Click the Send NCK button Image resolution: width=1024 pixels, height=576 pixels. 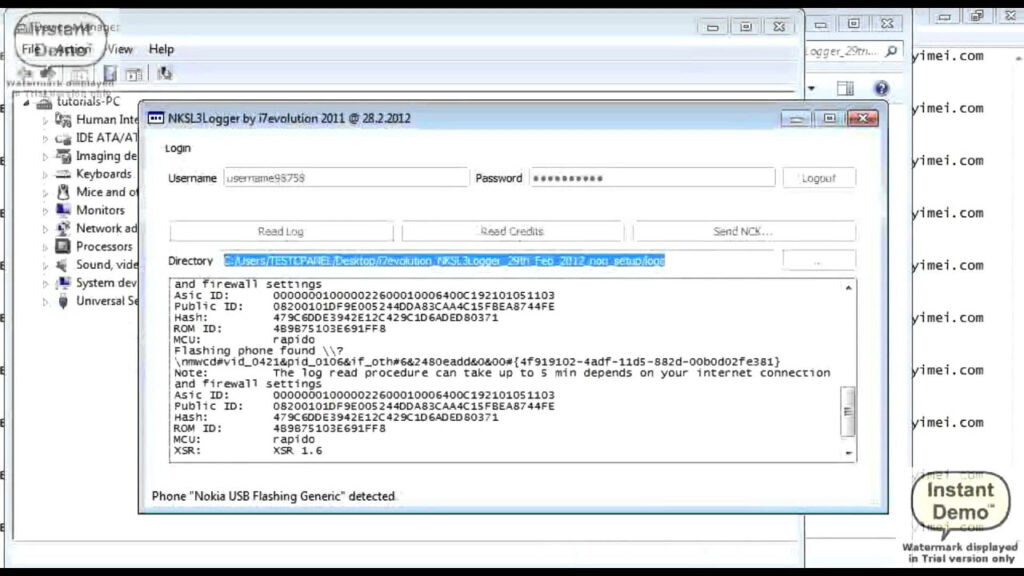click(x=743, y=231)
